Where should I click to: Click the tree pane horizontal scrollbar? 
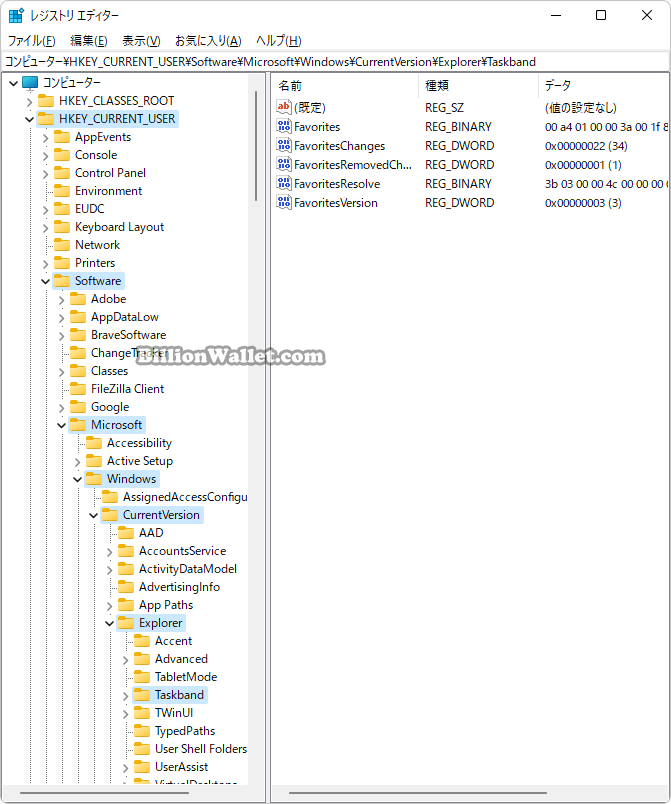pos(105,793)
